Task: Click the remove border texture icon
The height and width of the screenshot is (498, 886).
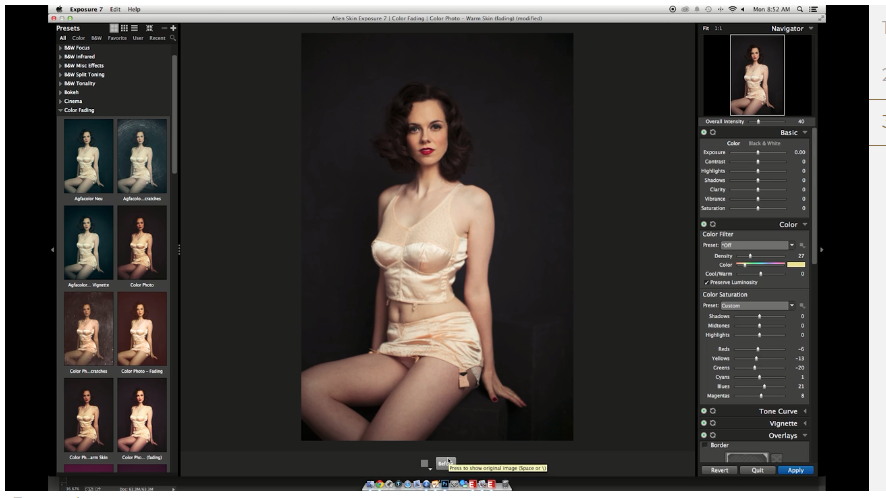Action: pos(777,458)
